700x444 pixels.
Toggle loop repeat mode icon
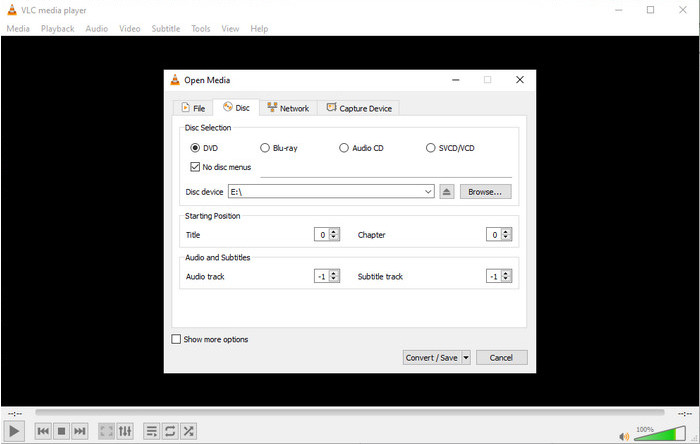(170, 431)
